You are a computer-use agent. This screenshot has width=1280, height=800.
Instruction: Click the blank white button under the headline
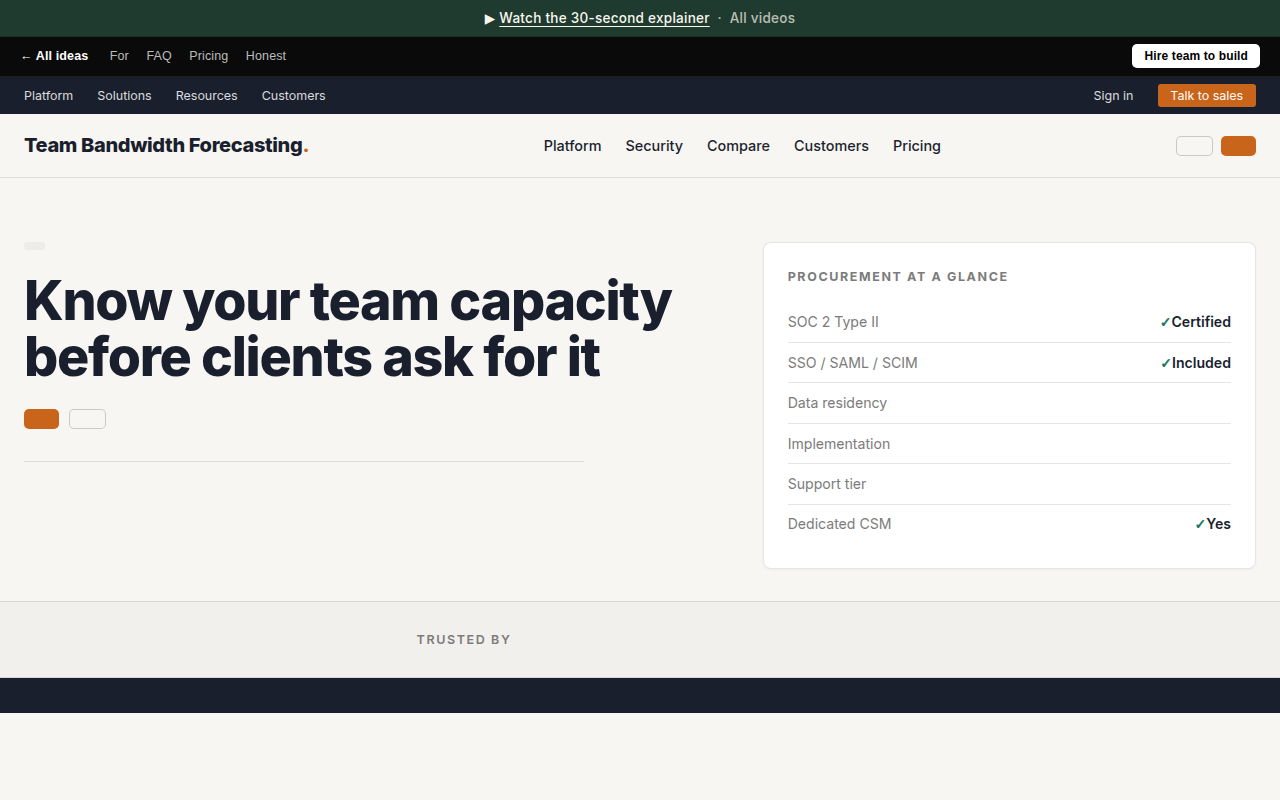[87, 419]
